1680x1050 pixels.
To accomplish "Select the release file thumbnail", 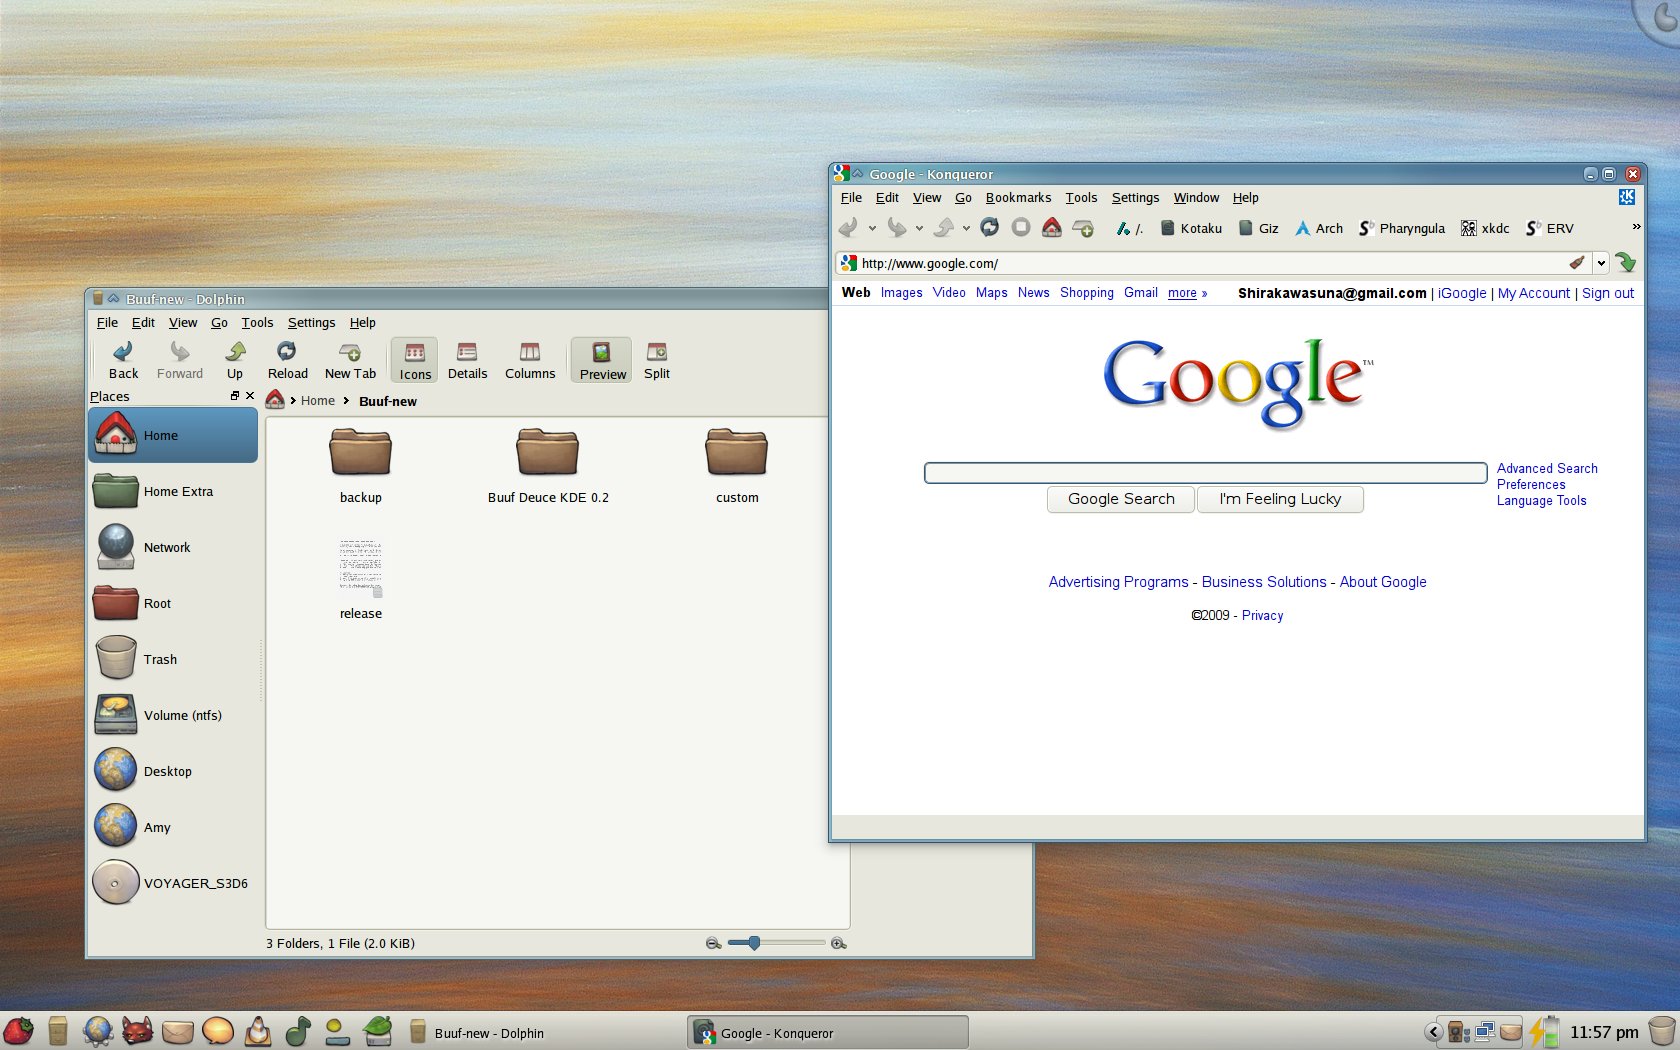I will click(x=360, y=570).
